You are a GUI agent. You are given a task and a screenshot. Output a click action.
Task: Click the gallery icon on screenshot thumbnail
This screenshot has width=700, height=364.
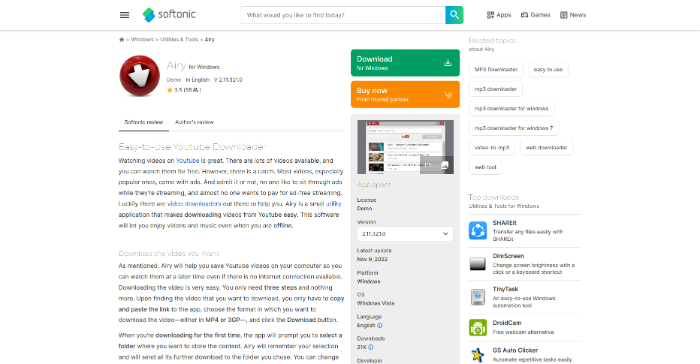coord(444,166)
